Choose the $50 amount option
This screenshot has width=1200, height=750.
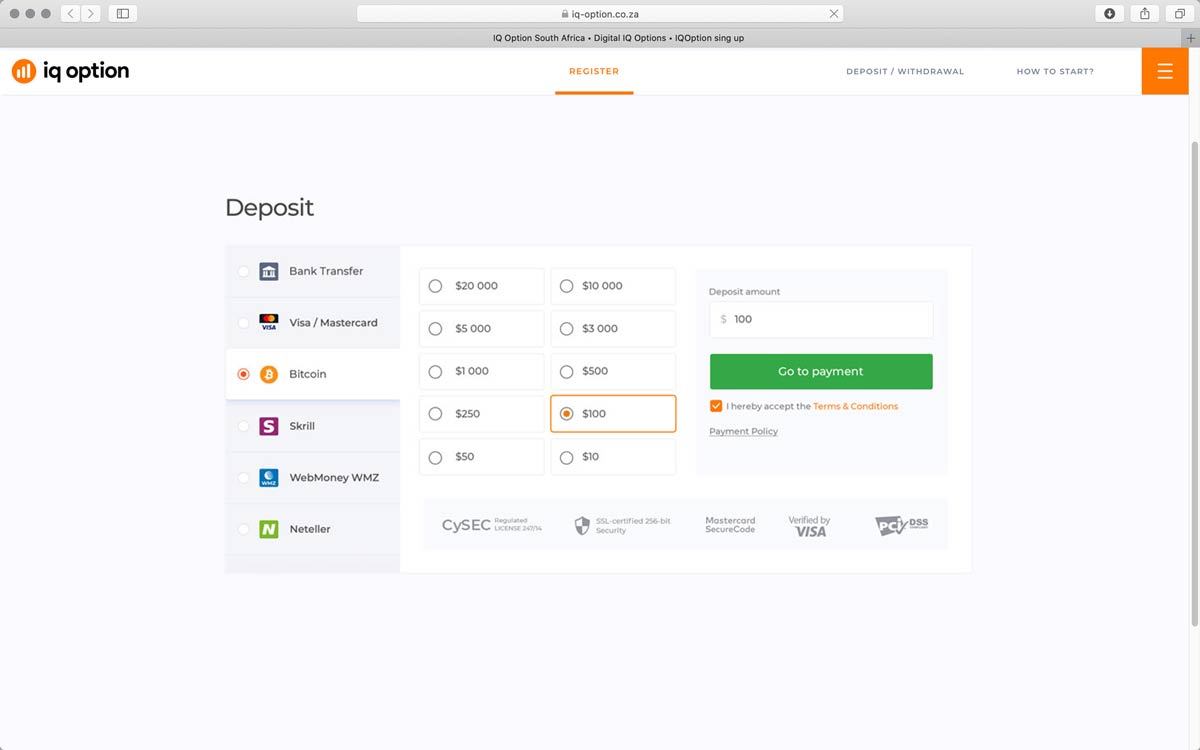coord(482,457)
